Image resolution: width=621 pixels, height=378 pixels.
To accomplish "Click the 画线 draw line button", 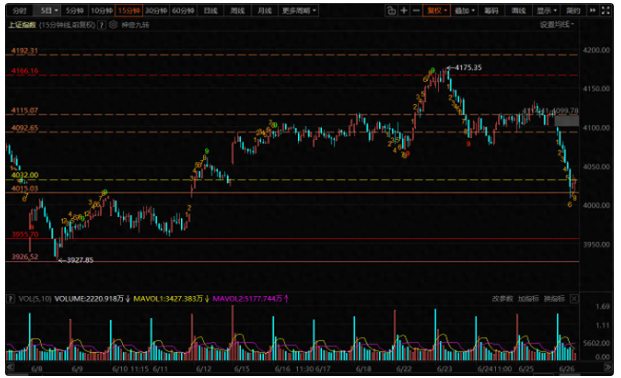I will [x=518, y=11].
